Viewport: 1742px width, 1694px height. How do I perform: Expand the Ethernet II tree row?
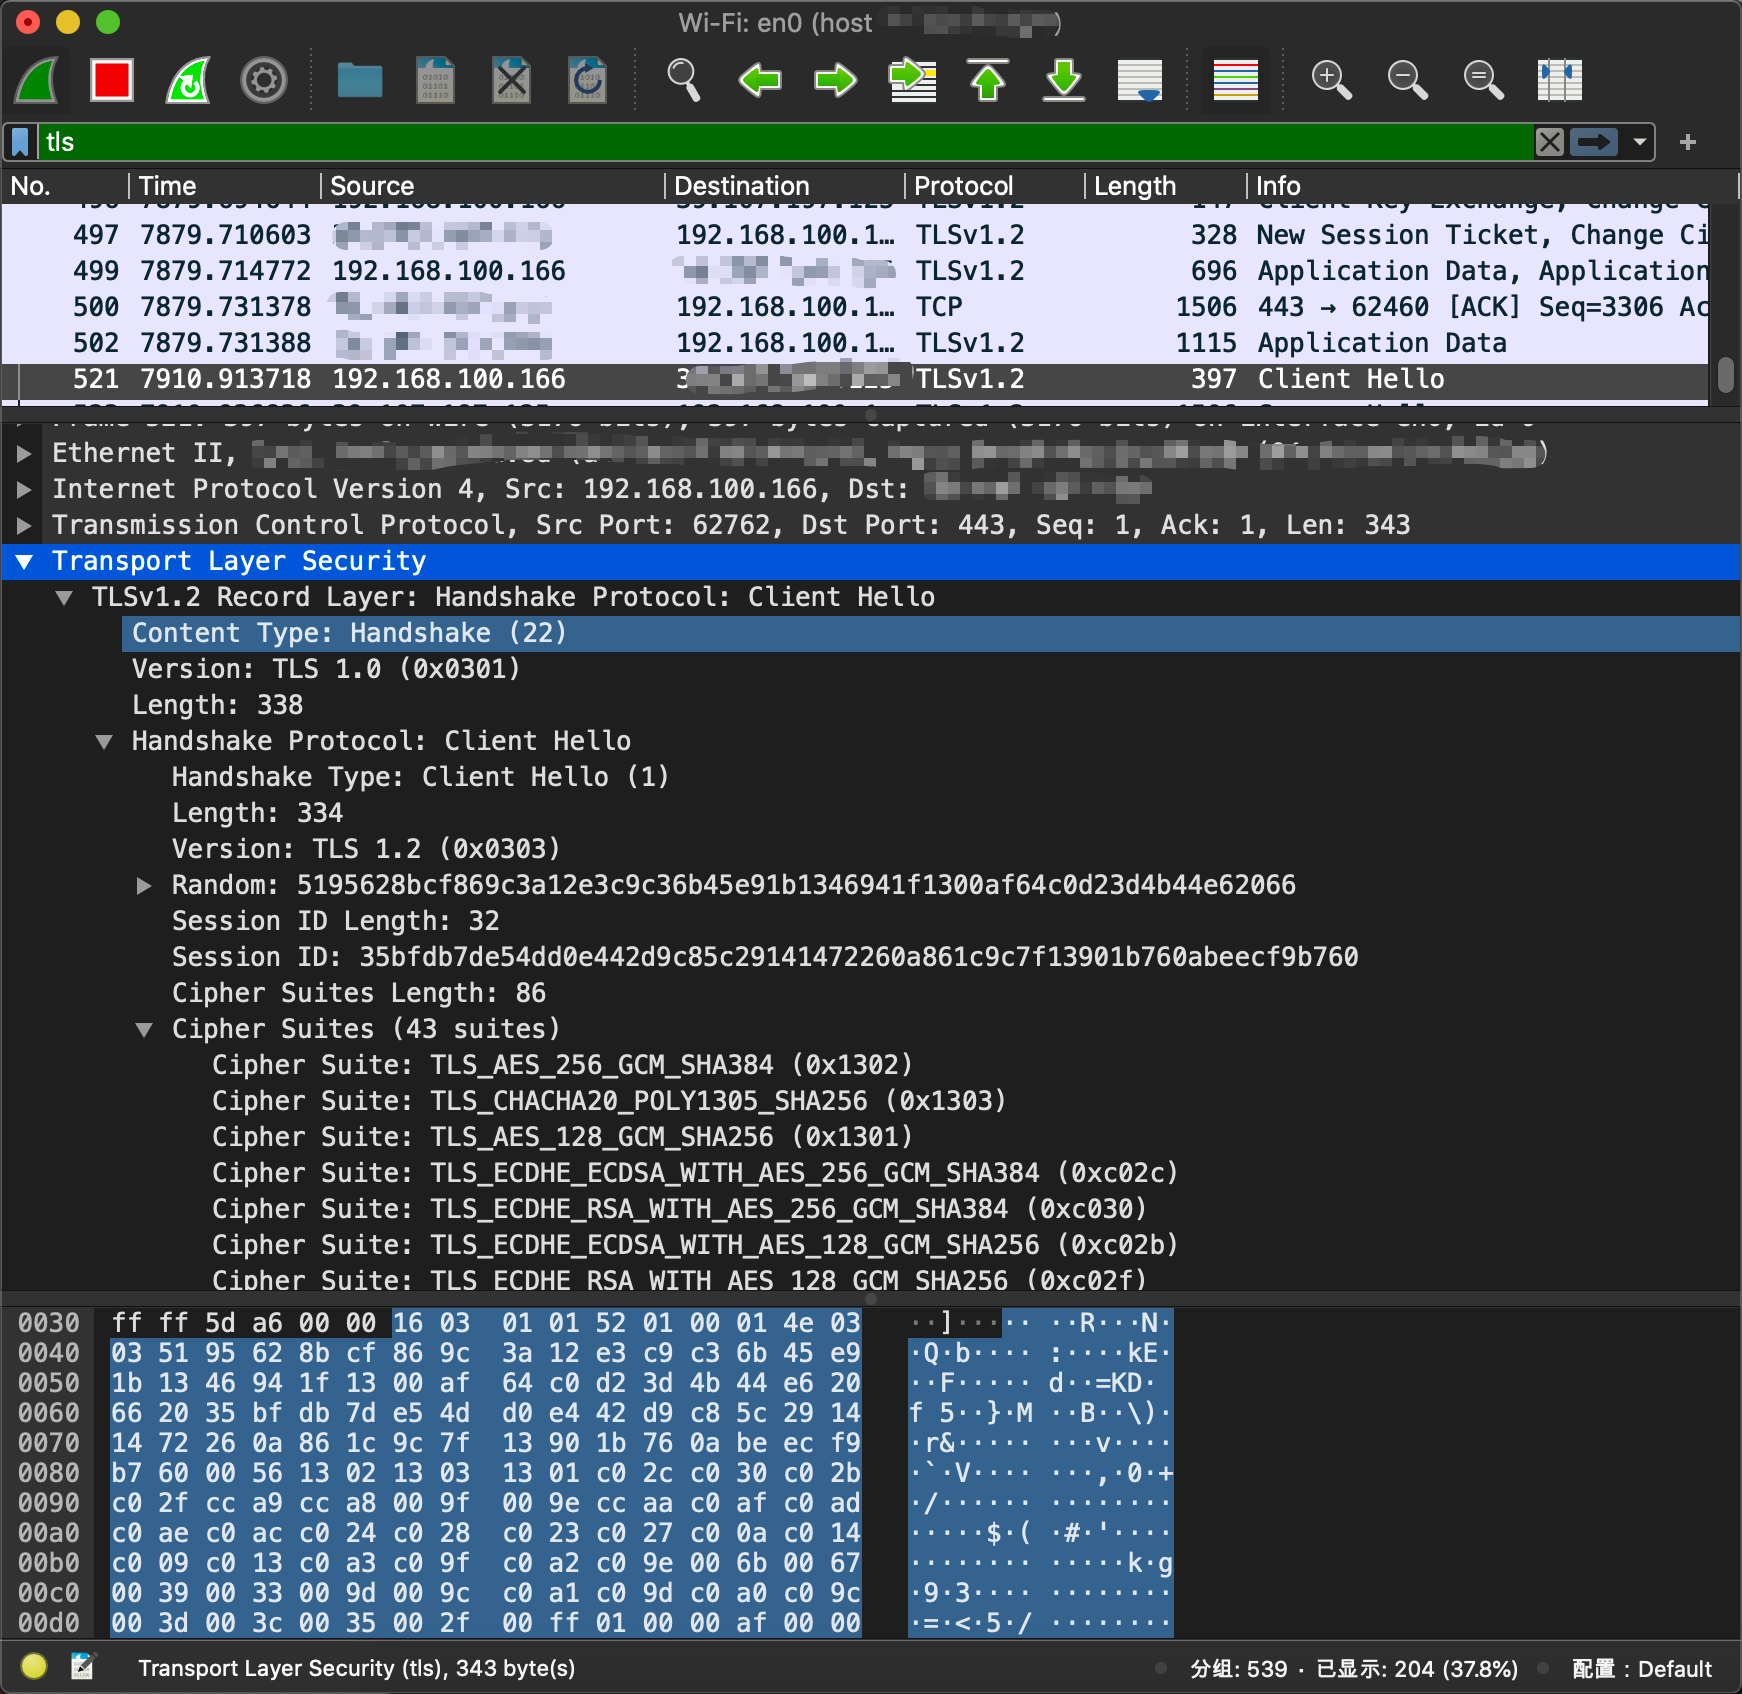pos(24,454)
